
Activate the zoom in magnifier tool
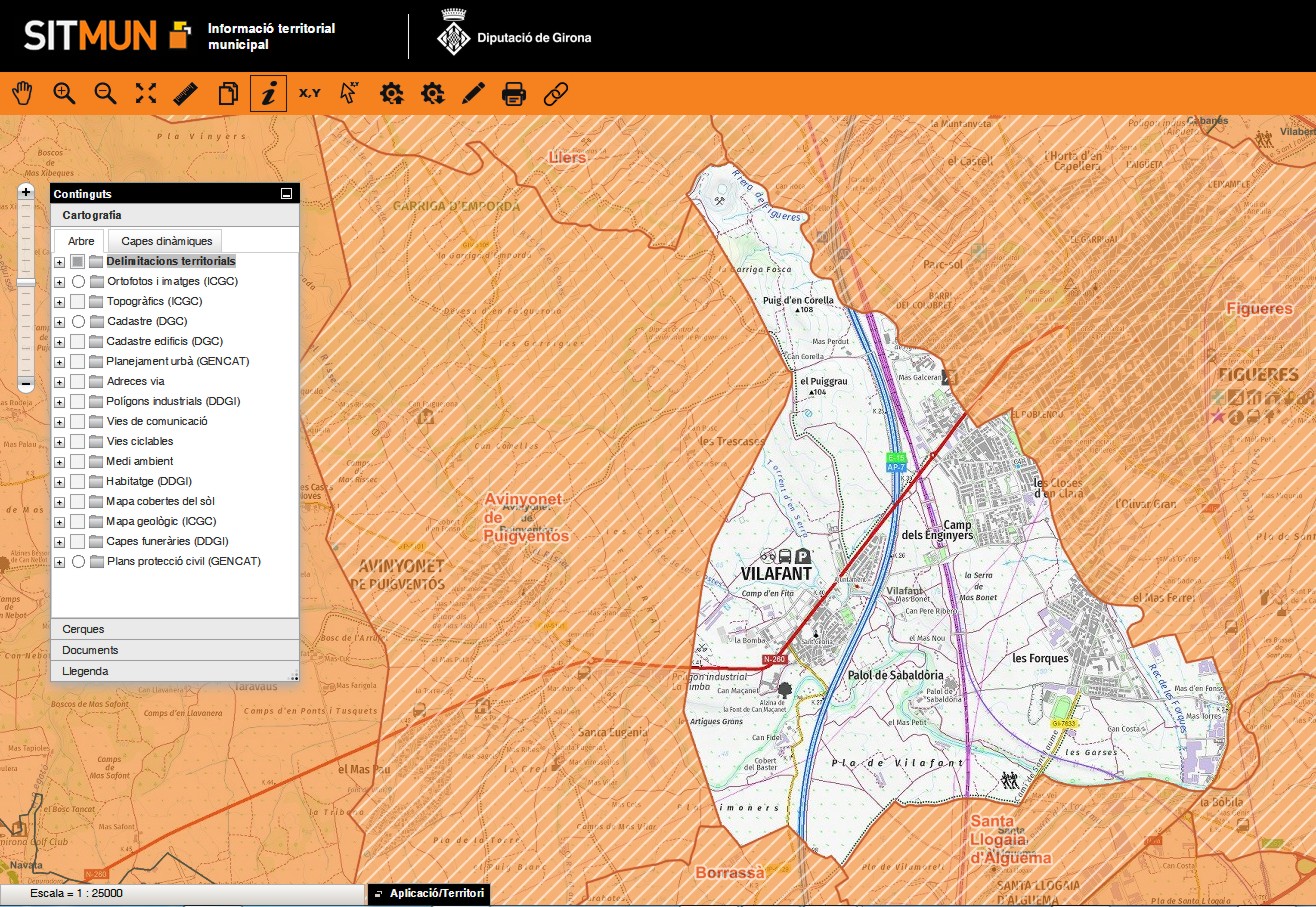[64, 94]
